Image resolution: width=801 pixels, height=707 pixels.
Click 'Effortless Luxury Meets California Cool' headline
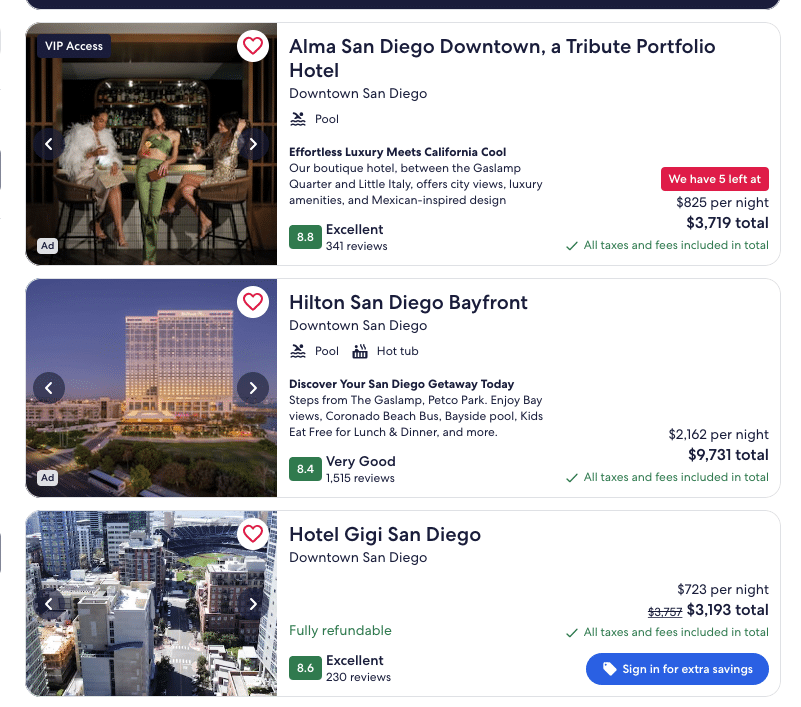397,152
